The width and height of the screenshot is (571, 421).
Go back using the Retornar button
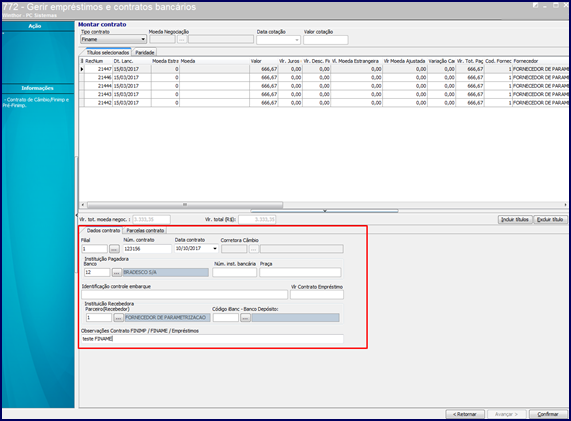(x=465, y=414)
